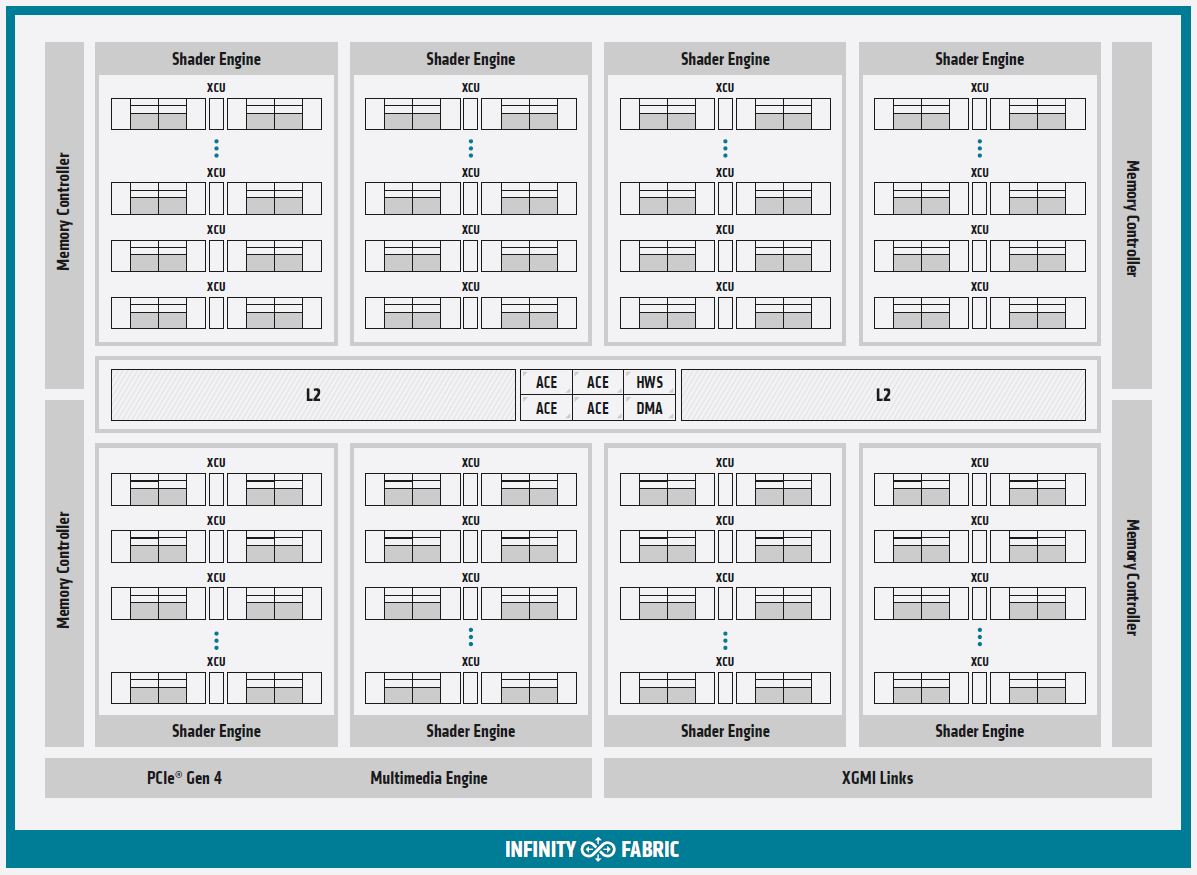Click the upper-left ACE block
The height and width of the screenshot is (875, 1197).
tap(546, 382)
